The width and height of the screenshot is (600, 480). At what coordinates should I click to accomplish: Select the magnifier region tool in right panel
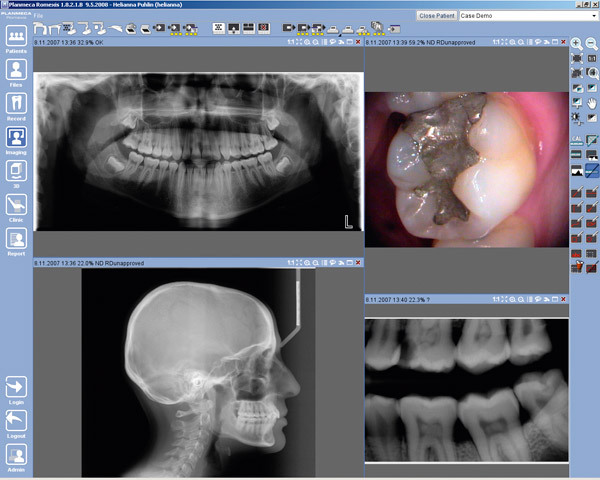592,73
